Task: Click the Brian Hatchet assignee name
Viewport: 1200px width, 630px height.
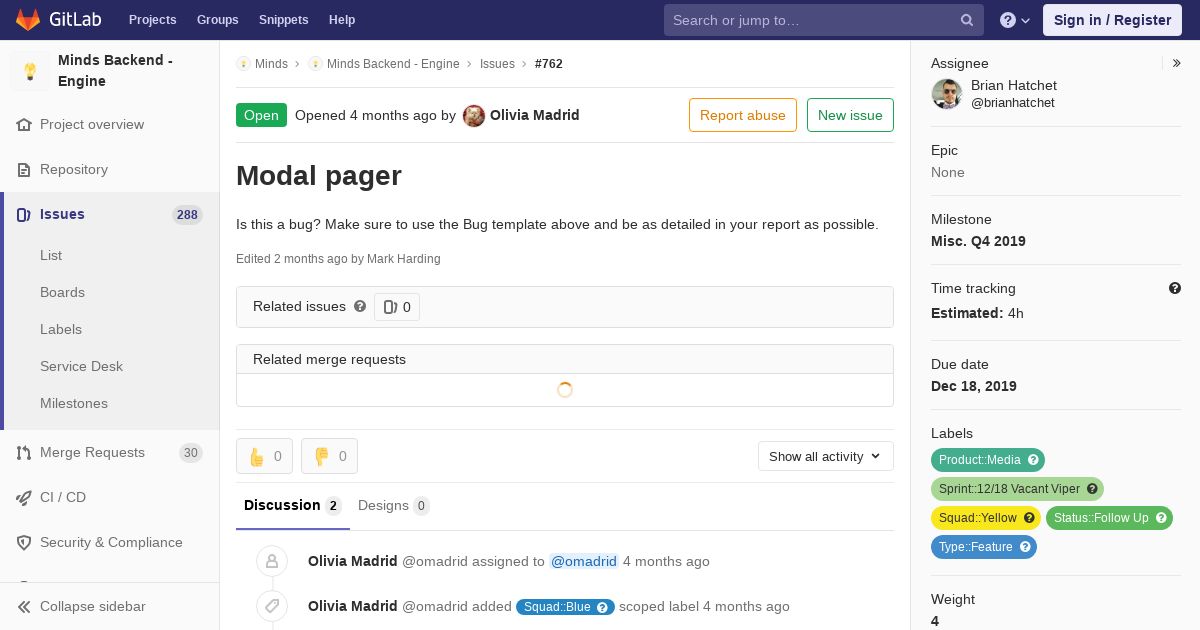Action: click(x=1014, y=86)
